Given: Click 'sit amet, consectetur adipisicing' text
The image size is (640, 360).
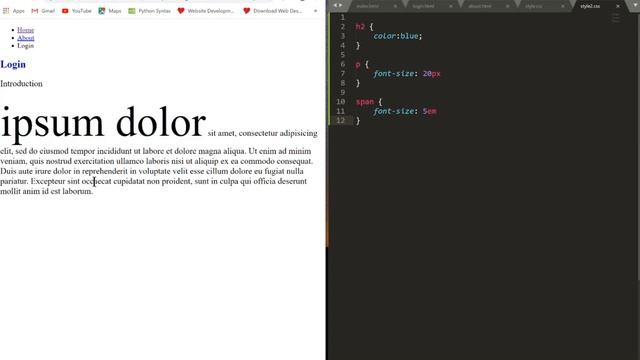Looking at the screenshot, I should tap(262, 133).
